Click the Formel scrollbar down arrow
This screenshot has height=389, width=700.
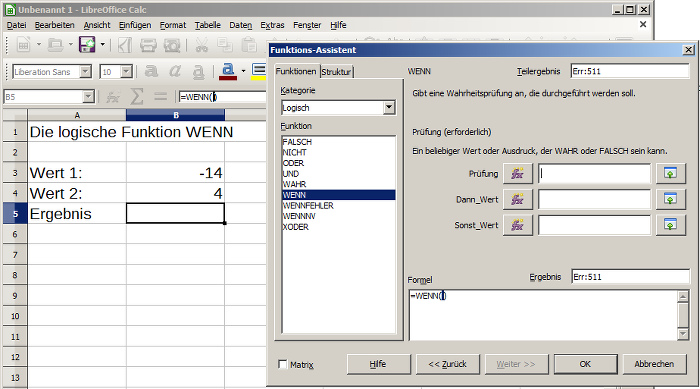click(683, 334)
